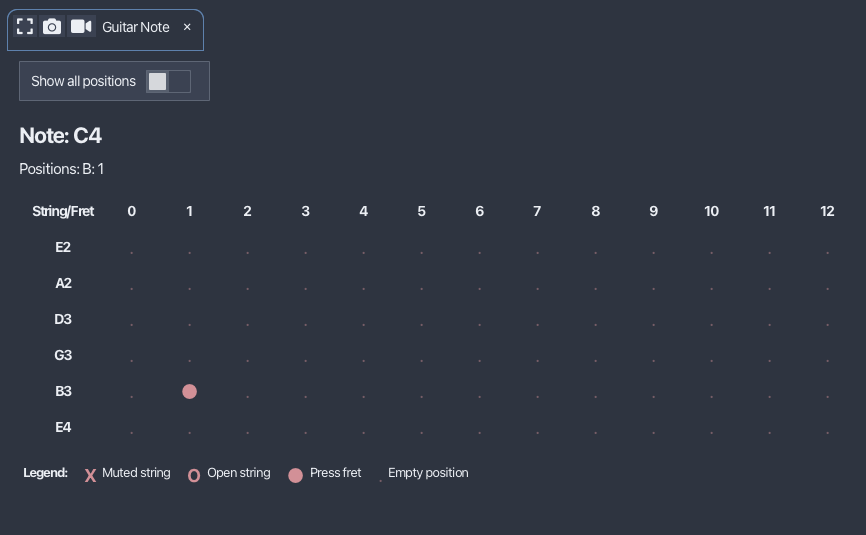Click the fullscreen expand icon
The height and width of the screenshot is (535, 866).
click(x=25, y=27)
